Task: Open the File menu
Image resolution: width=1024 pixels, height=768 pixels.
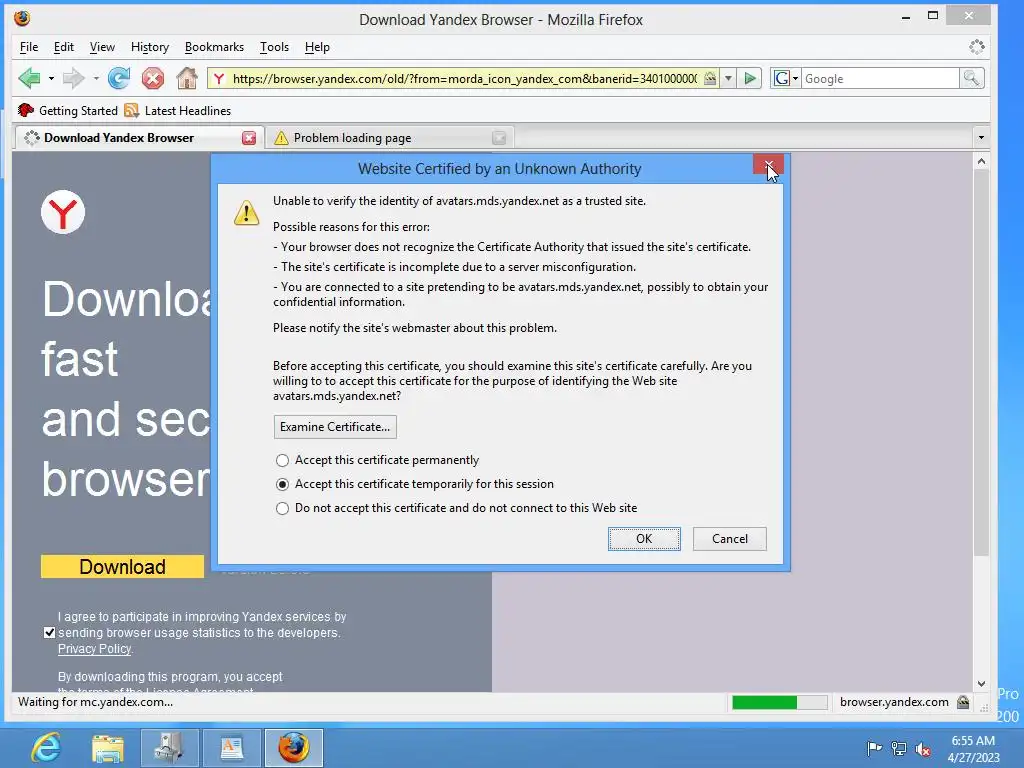Action: pyautogui.click(x=29, y=47)
